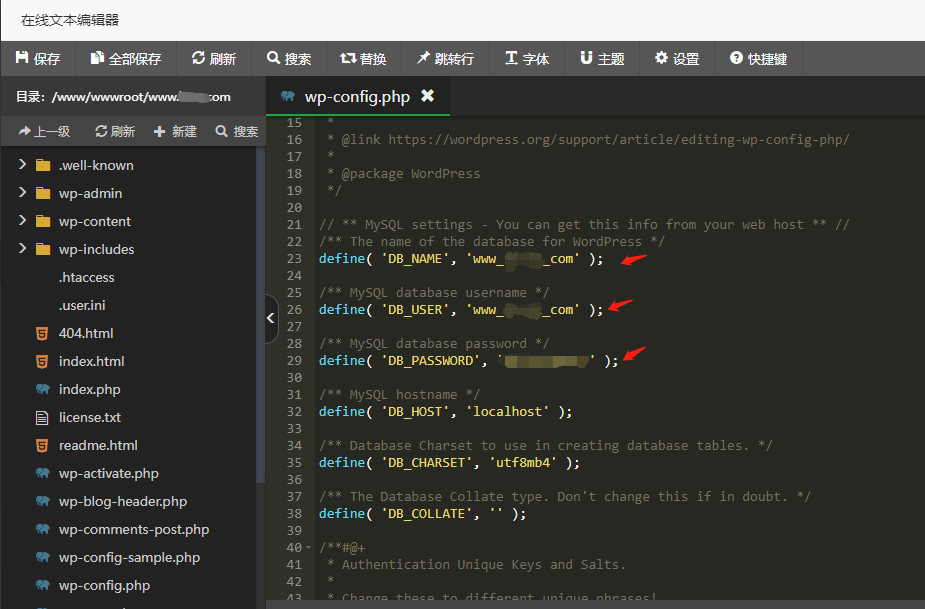Click the license.txt document icon

[x=42, y=418]
